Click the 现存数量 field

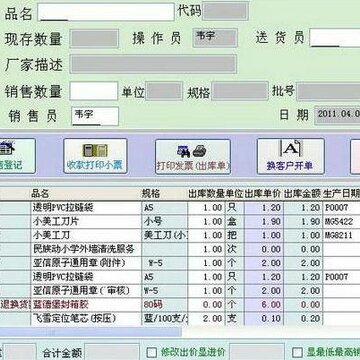coord(94,39)
